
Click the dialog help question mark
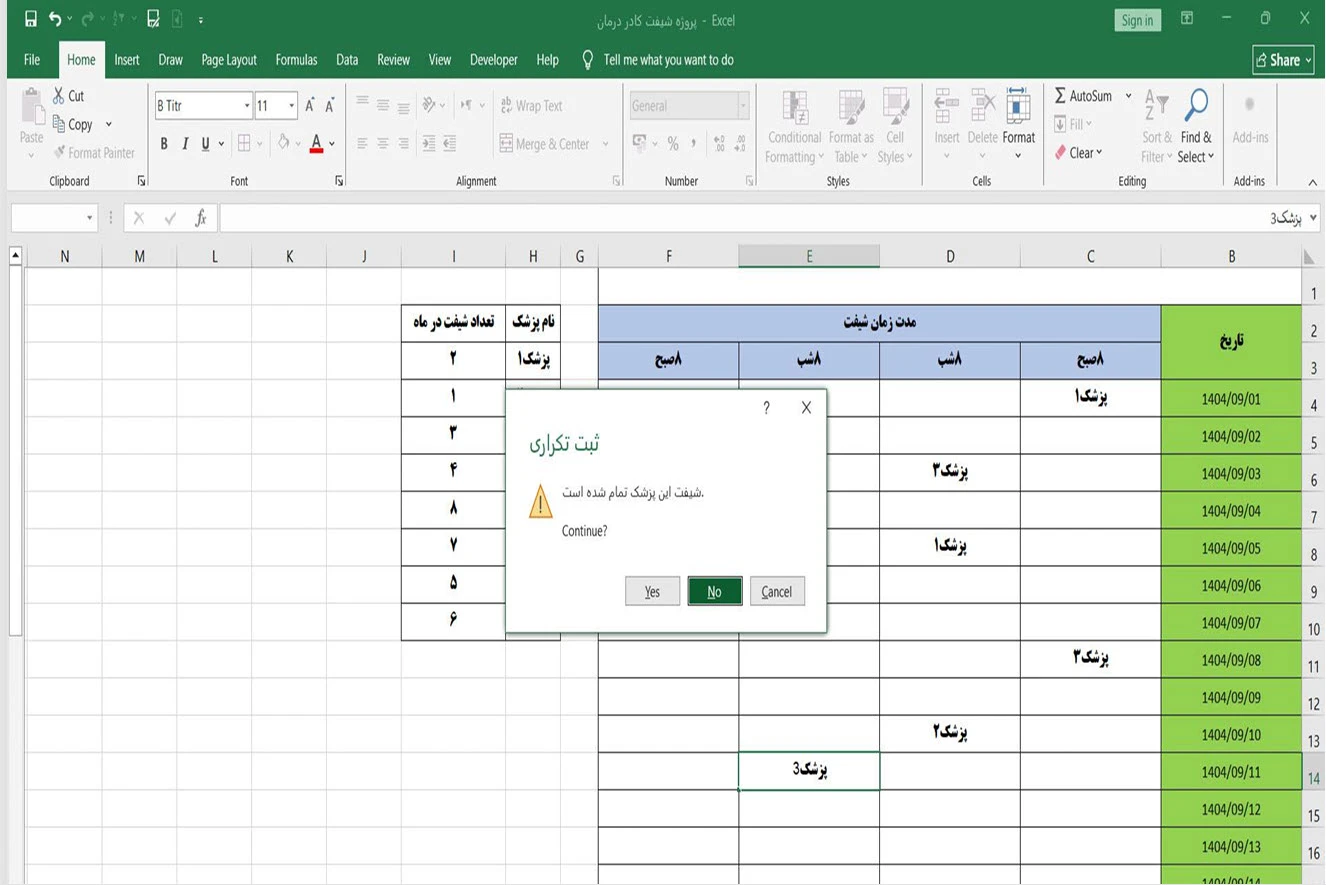click(x=766, y=408)
